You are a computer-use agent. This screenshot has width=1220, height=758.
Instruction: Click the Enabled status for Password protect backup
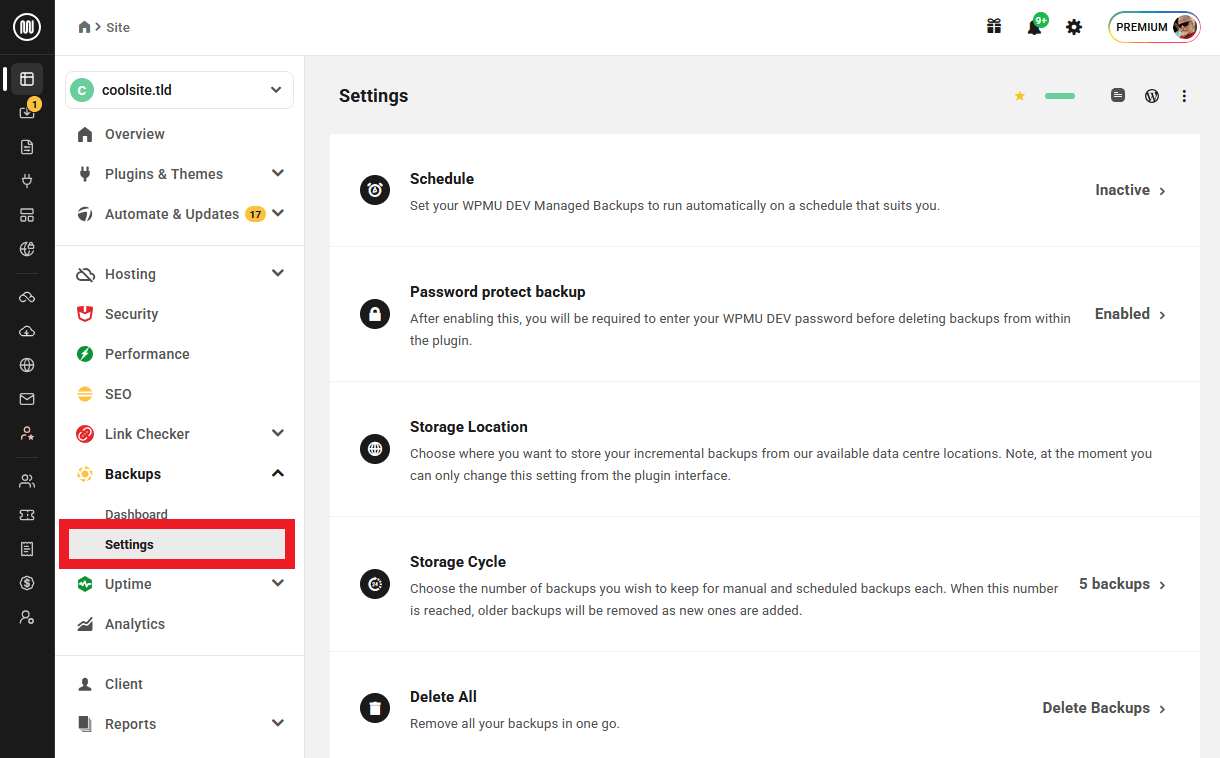(x=1131, y=314)
